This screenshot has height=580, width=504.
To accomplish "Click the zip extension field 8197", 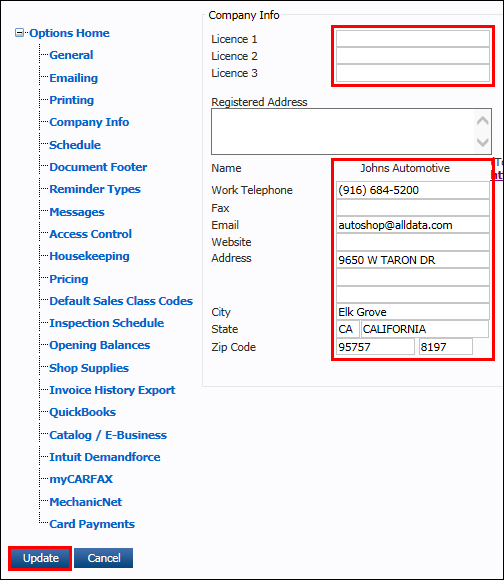I will pyautogui.click(x=446, y=347).
